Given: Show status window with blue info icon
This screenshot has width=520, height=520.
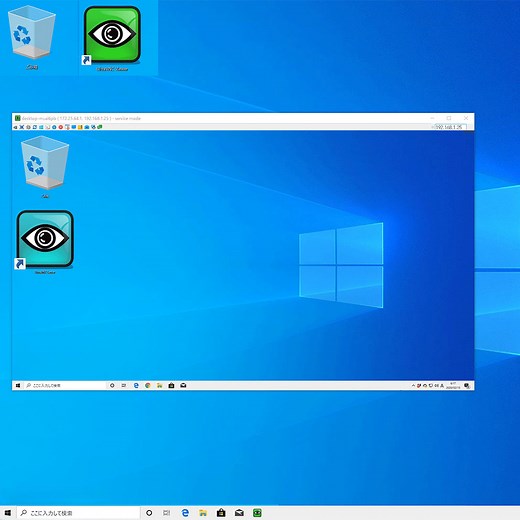Looking at the screenshot, I should (54, 127).
